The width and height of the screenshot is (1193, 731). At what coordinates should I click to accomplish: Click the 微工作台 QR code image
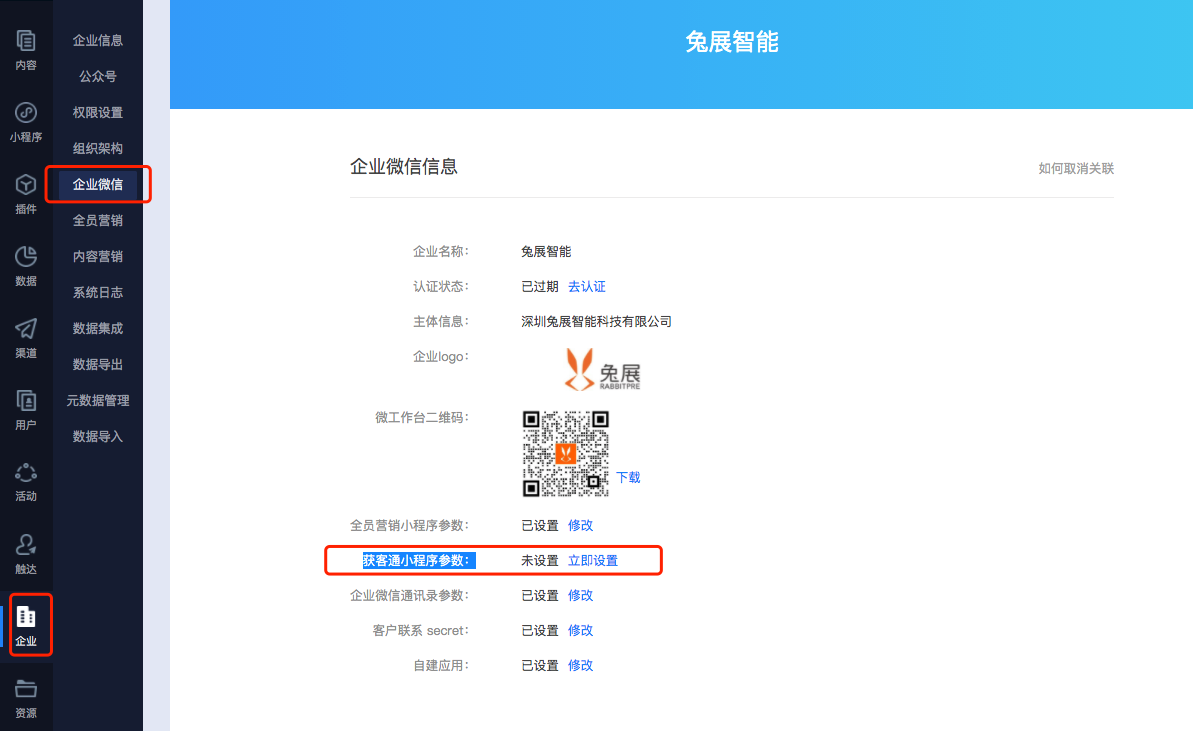pyautogui.click(x=565, y=453)
